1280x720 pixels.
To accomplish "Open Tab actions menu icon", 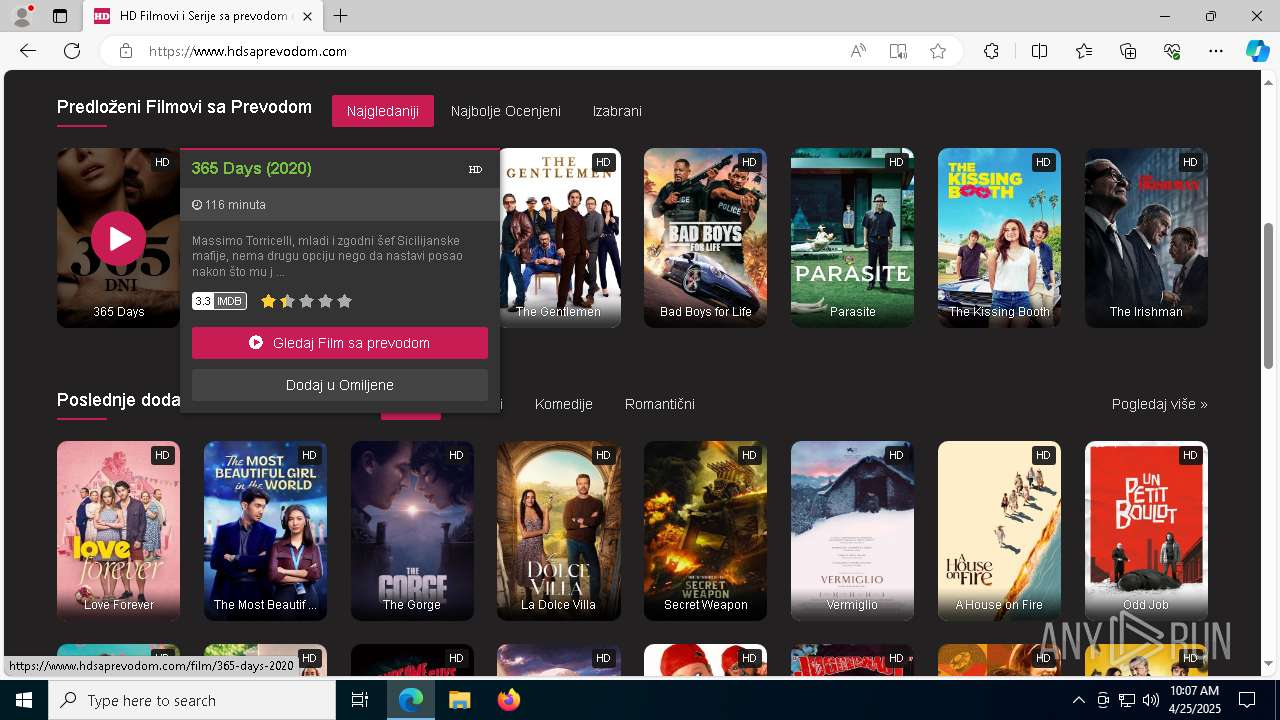I will tap(60, 16).
